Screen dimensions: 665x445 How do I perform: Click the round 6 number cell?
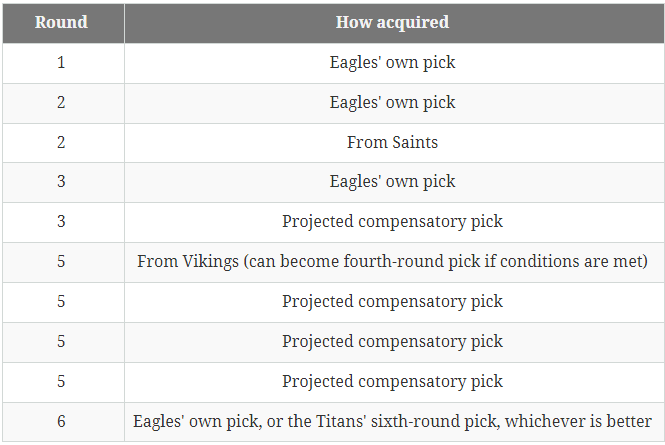pos(61,422)
